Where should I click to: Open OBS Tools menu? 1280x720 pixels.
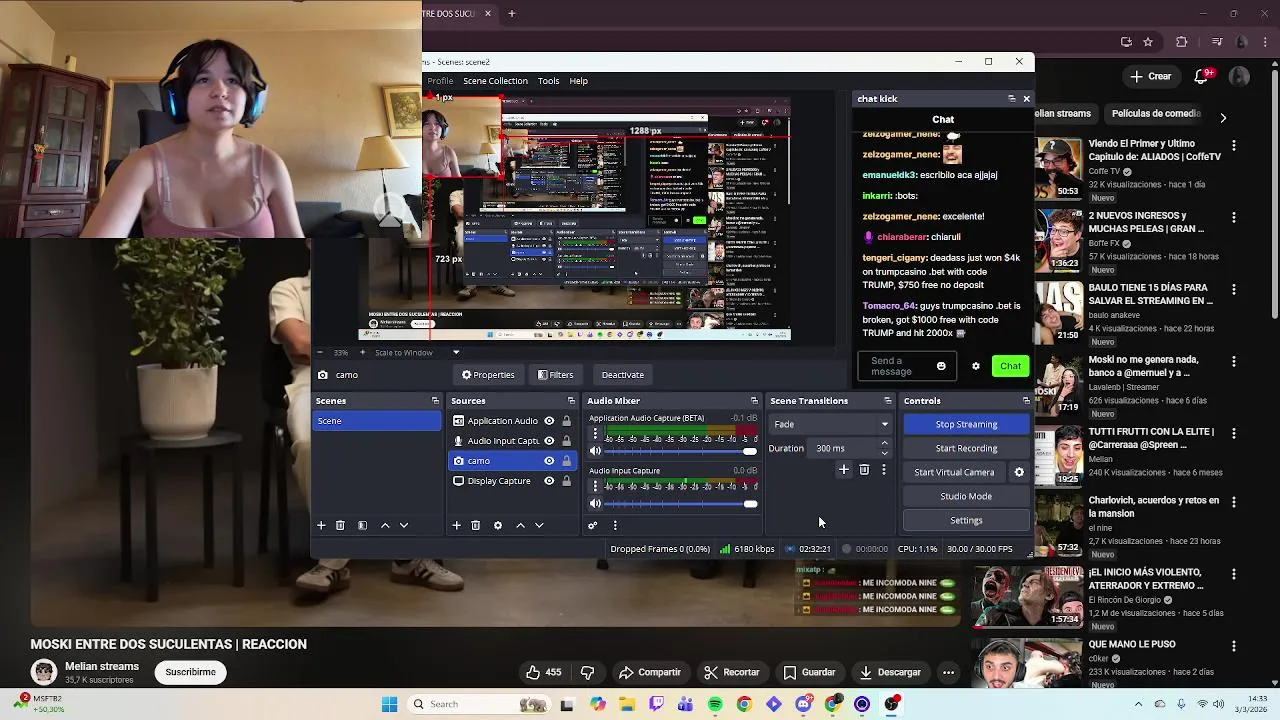(x=548, y=81)
